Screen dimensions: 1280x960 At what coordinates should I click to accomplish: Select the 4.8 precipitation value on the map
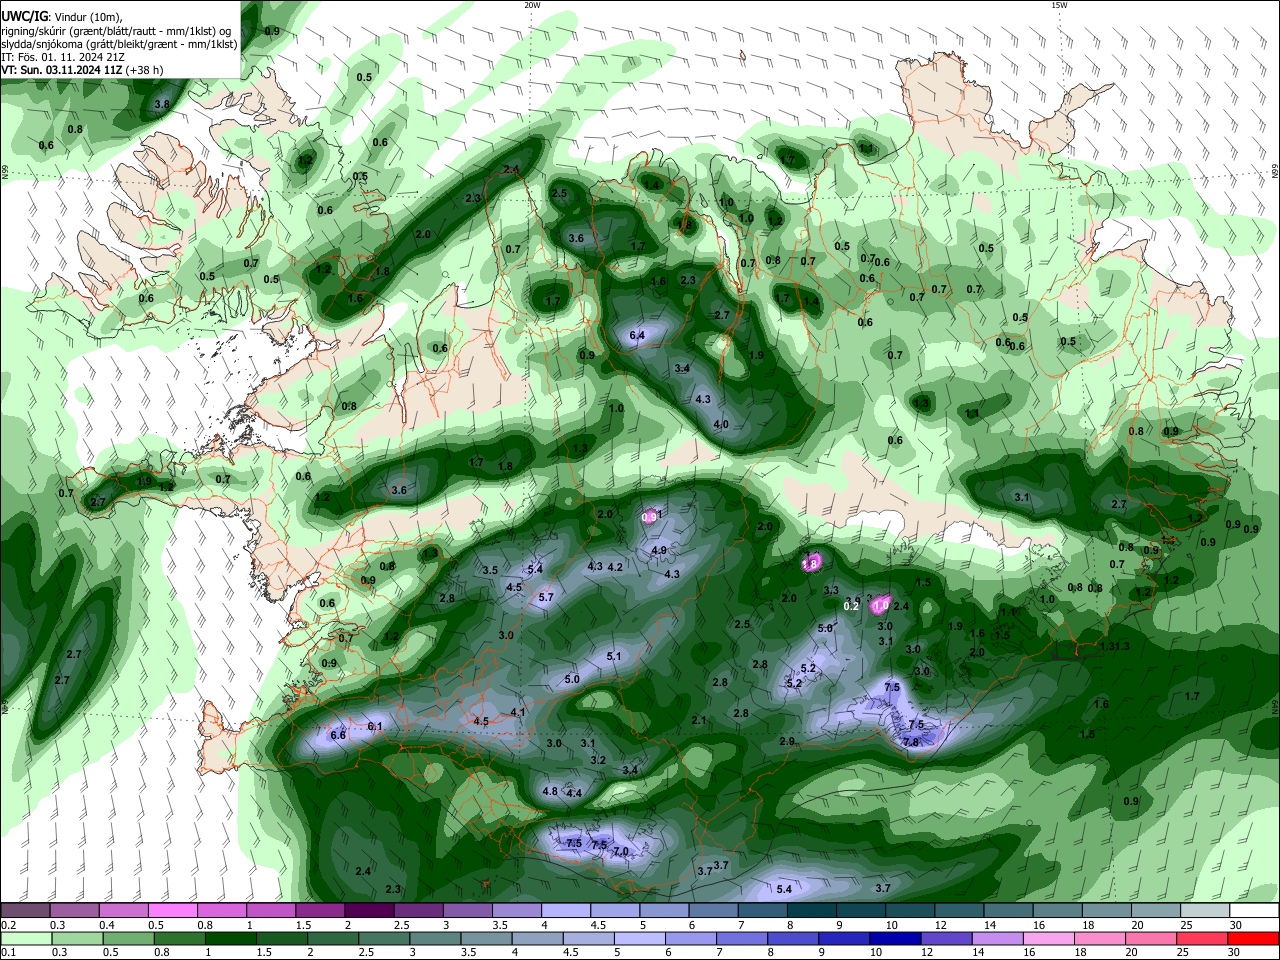click(x=550, y=791)
